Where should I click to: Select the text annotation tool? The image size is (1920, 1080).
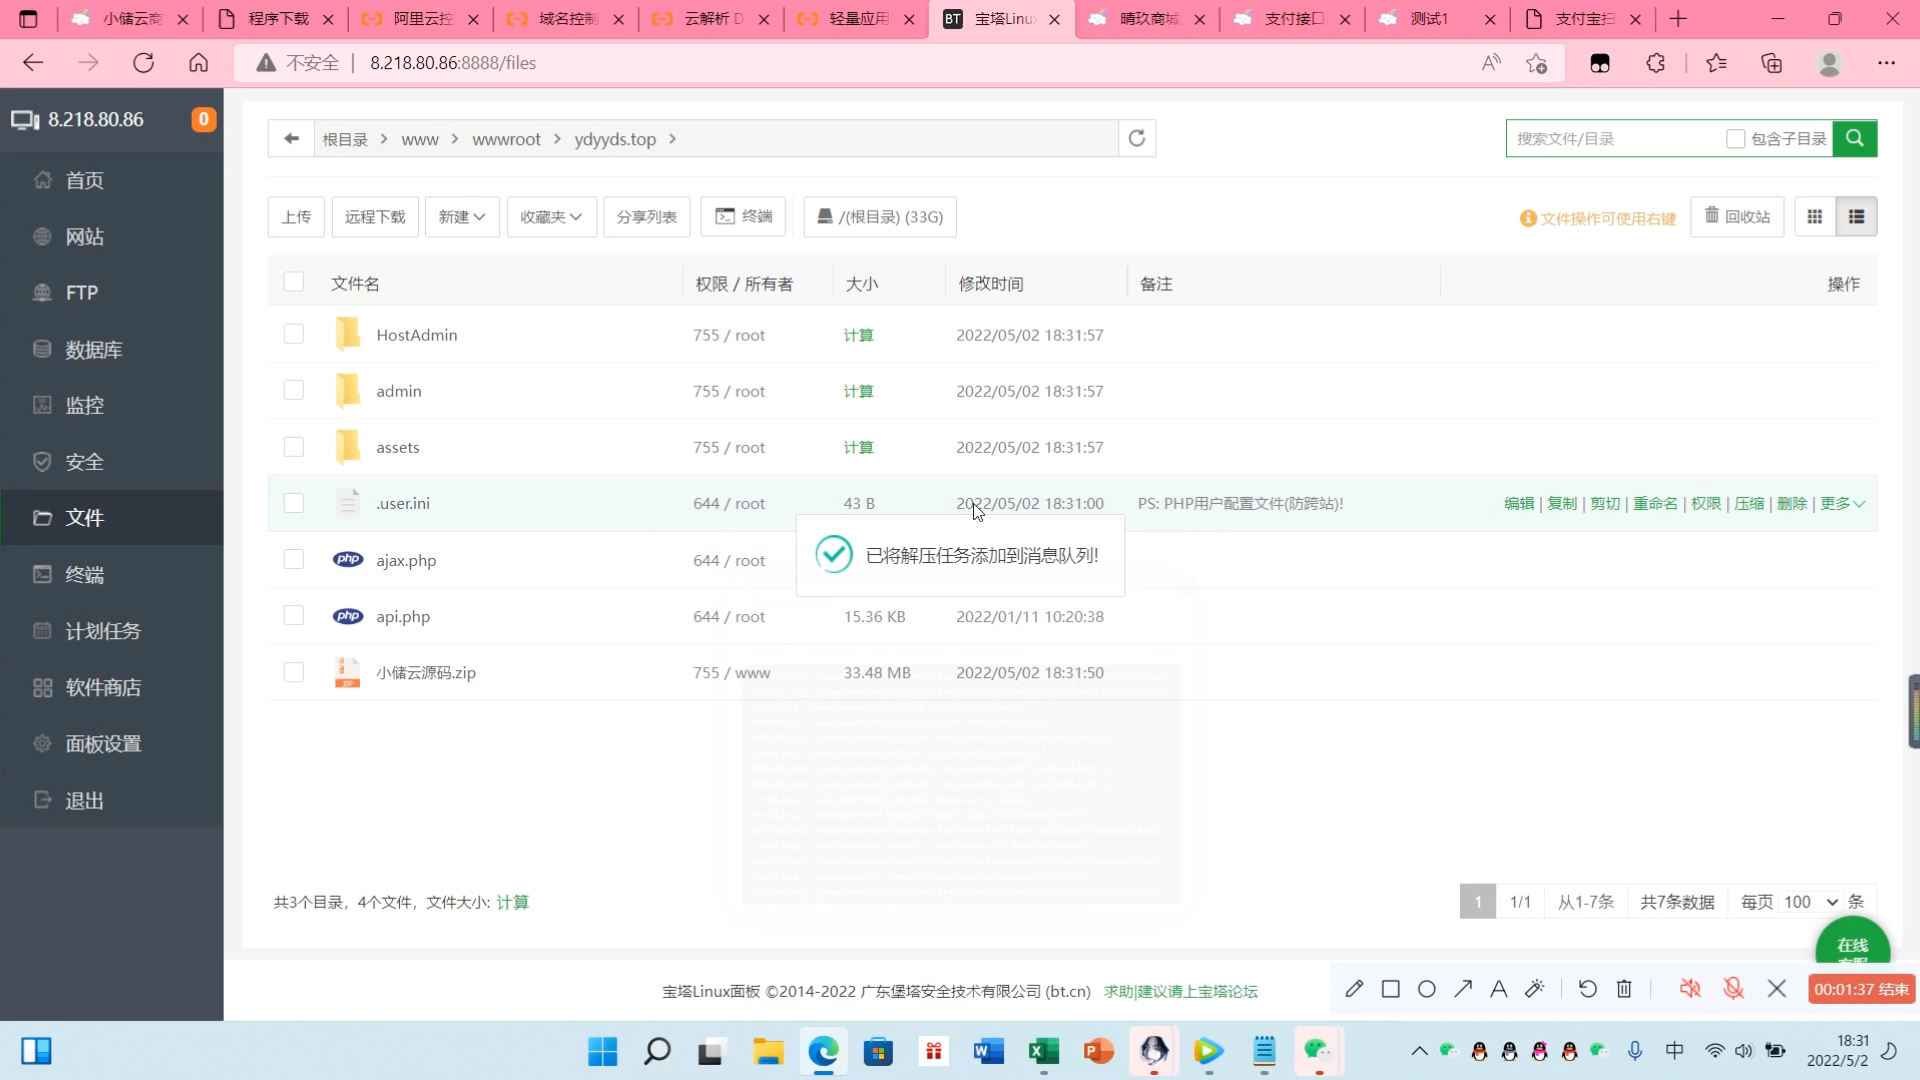pyautogui.click(x=1499, y=989)
